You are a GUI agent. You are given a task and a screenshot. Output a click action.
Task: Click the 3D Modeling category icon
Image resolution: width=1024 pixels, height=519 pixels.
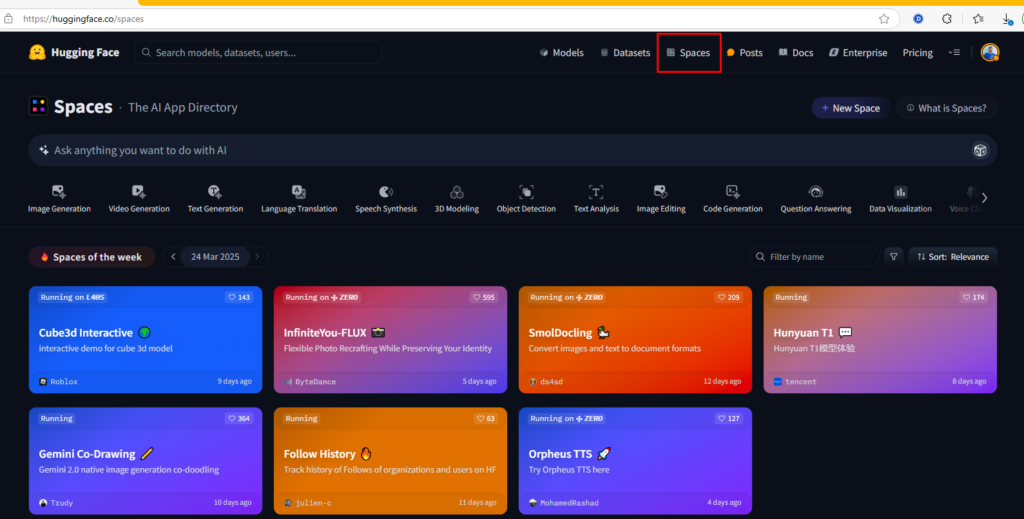pyautogui.click(x=456, y=191)
